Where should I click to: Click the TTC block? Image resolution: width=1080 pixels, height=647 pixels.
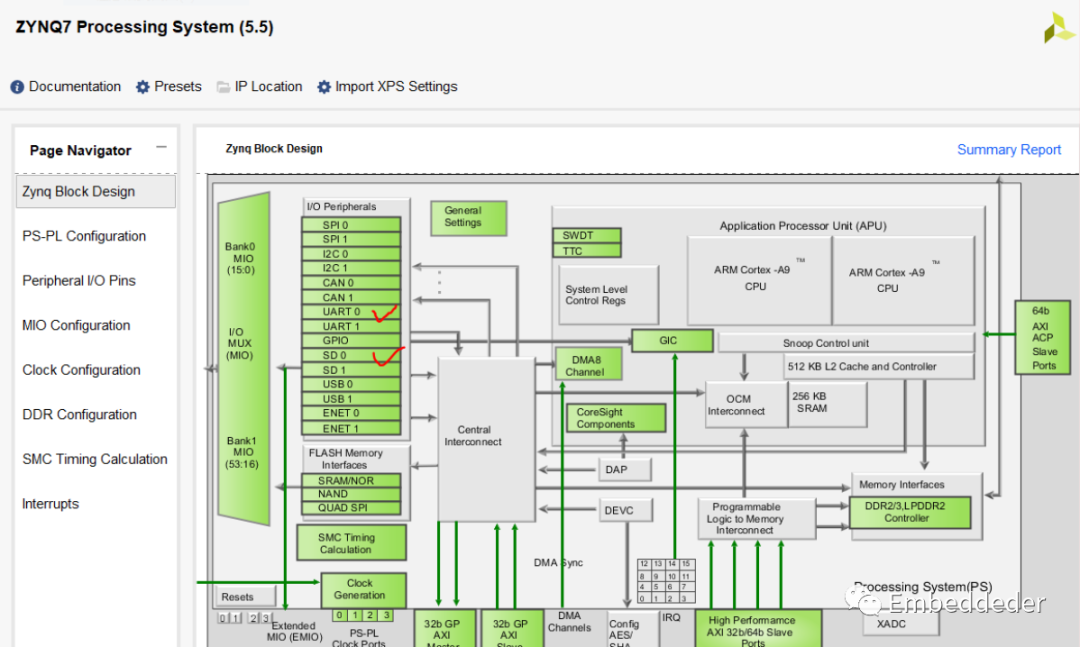[x=587, y=251]
